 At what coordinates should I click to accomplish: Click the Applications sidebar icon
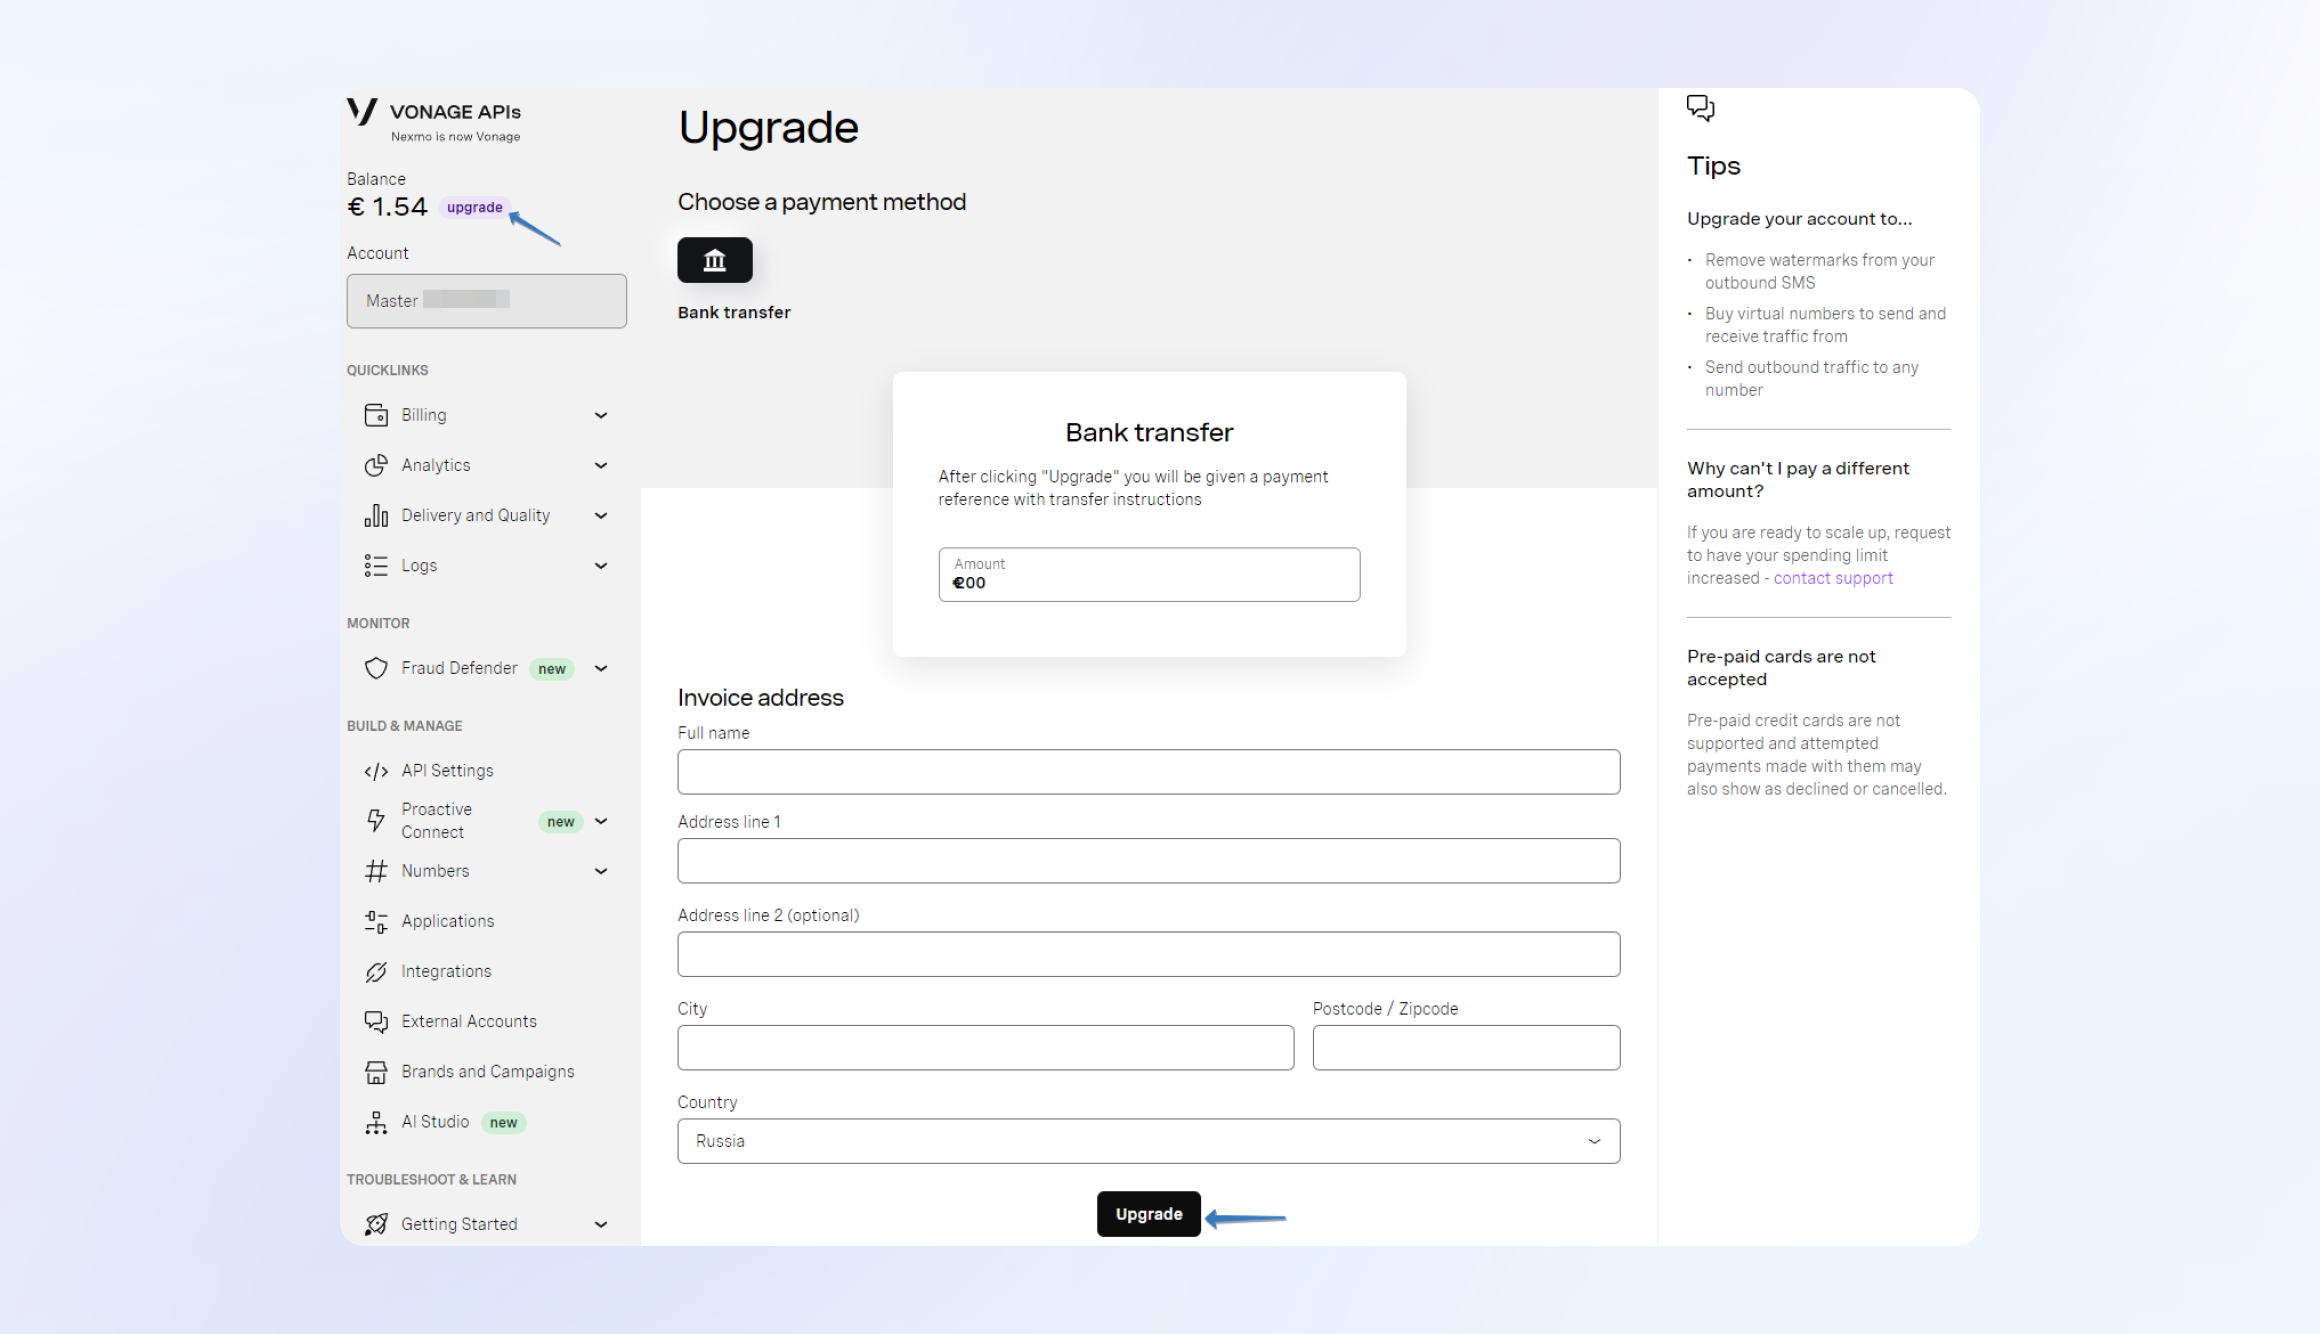(x=376, y=921)
